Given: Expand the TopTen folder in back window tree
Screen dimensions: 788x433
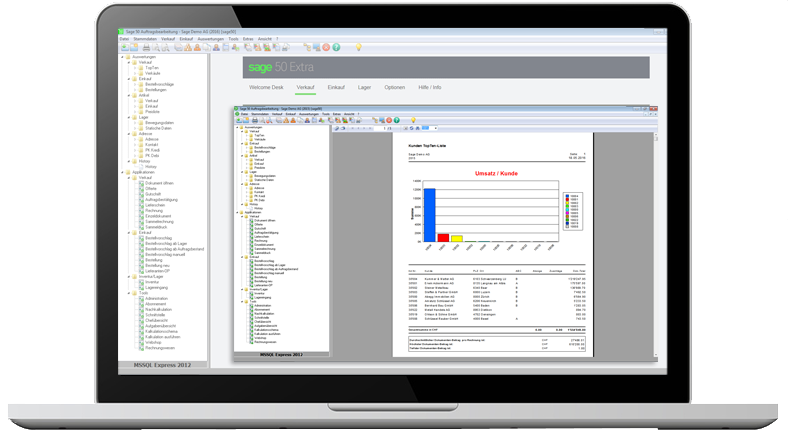Looking at the screenshot, I should click(x=135, y=68).
